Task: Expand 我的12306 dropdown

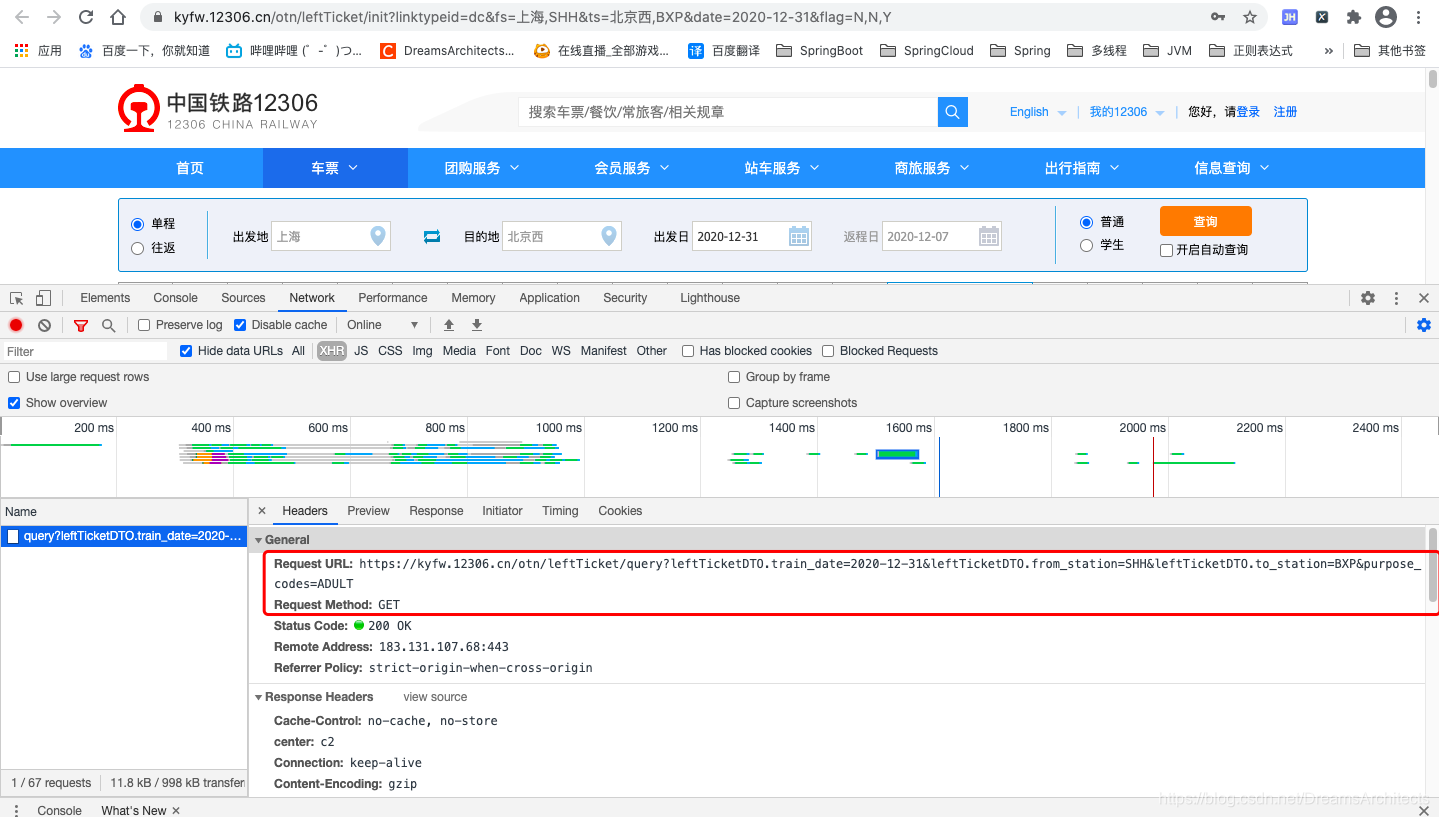Action: [x=1127, y=112]
